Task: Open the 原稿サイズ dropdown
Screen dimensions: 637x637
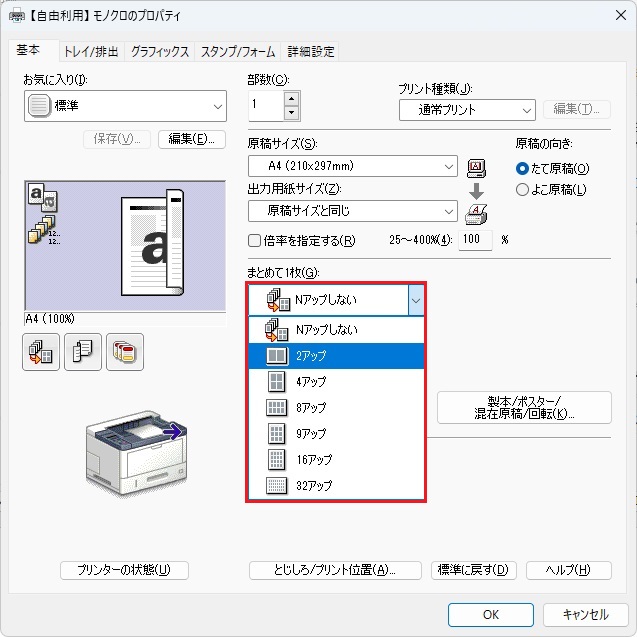Action: (x=353, y=166)
